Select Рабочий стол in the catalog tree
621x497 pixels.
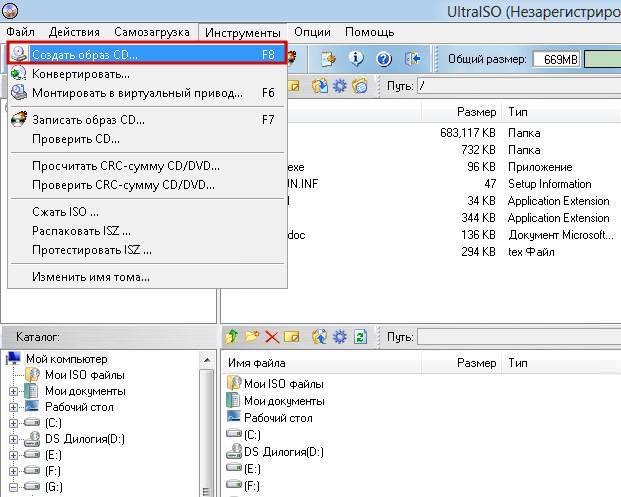tap(79, 407)
